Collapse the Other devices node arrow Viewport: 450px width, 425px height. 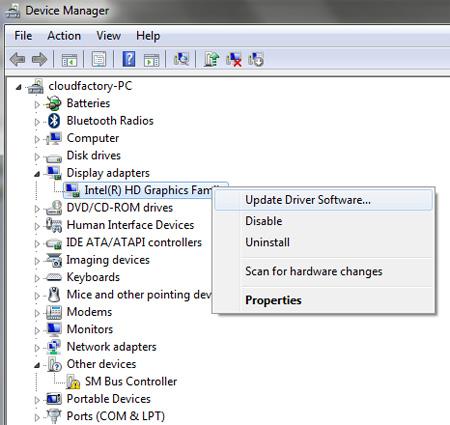(x=37, y=365)
